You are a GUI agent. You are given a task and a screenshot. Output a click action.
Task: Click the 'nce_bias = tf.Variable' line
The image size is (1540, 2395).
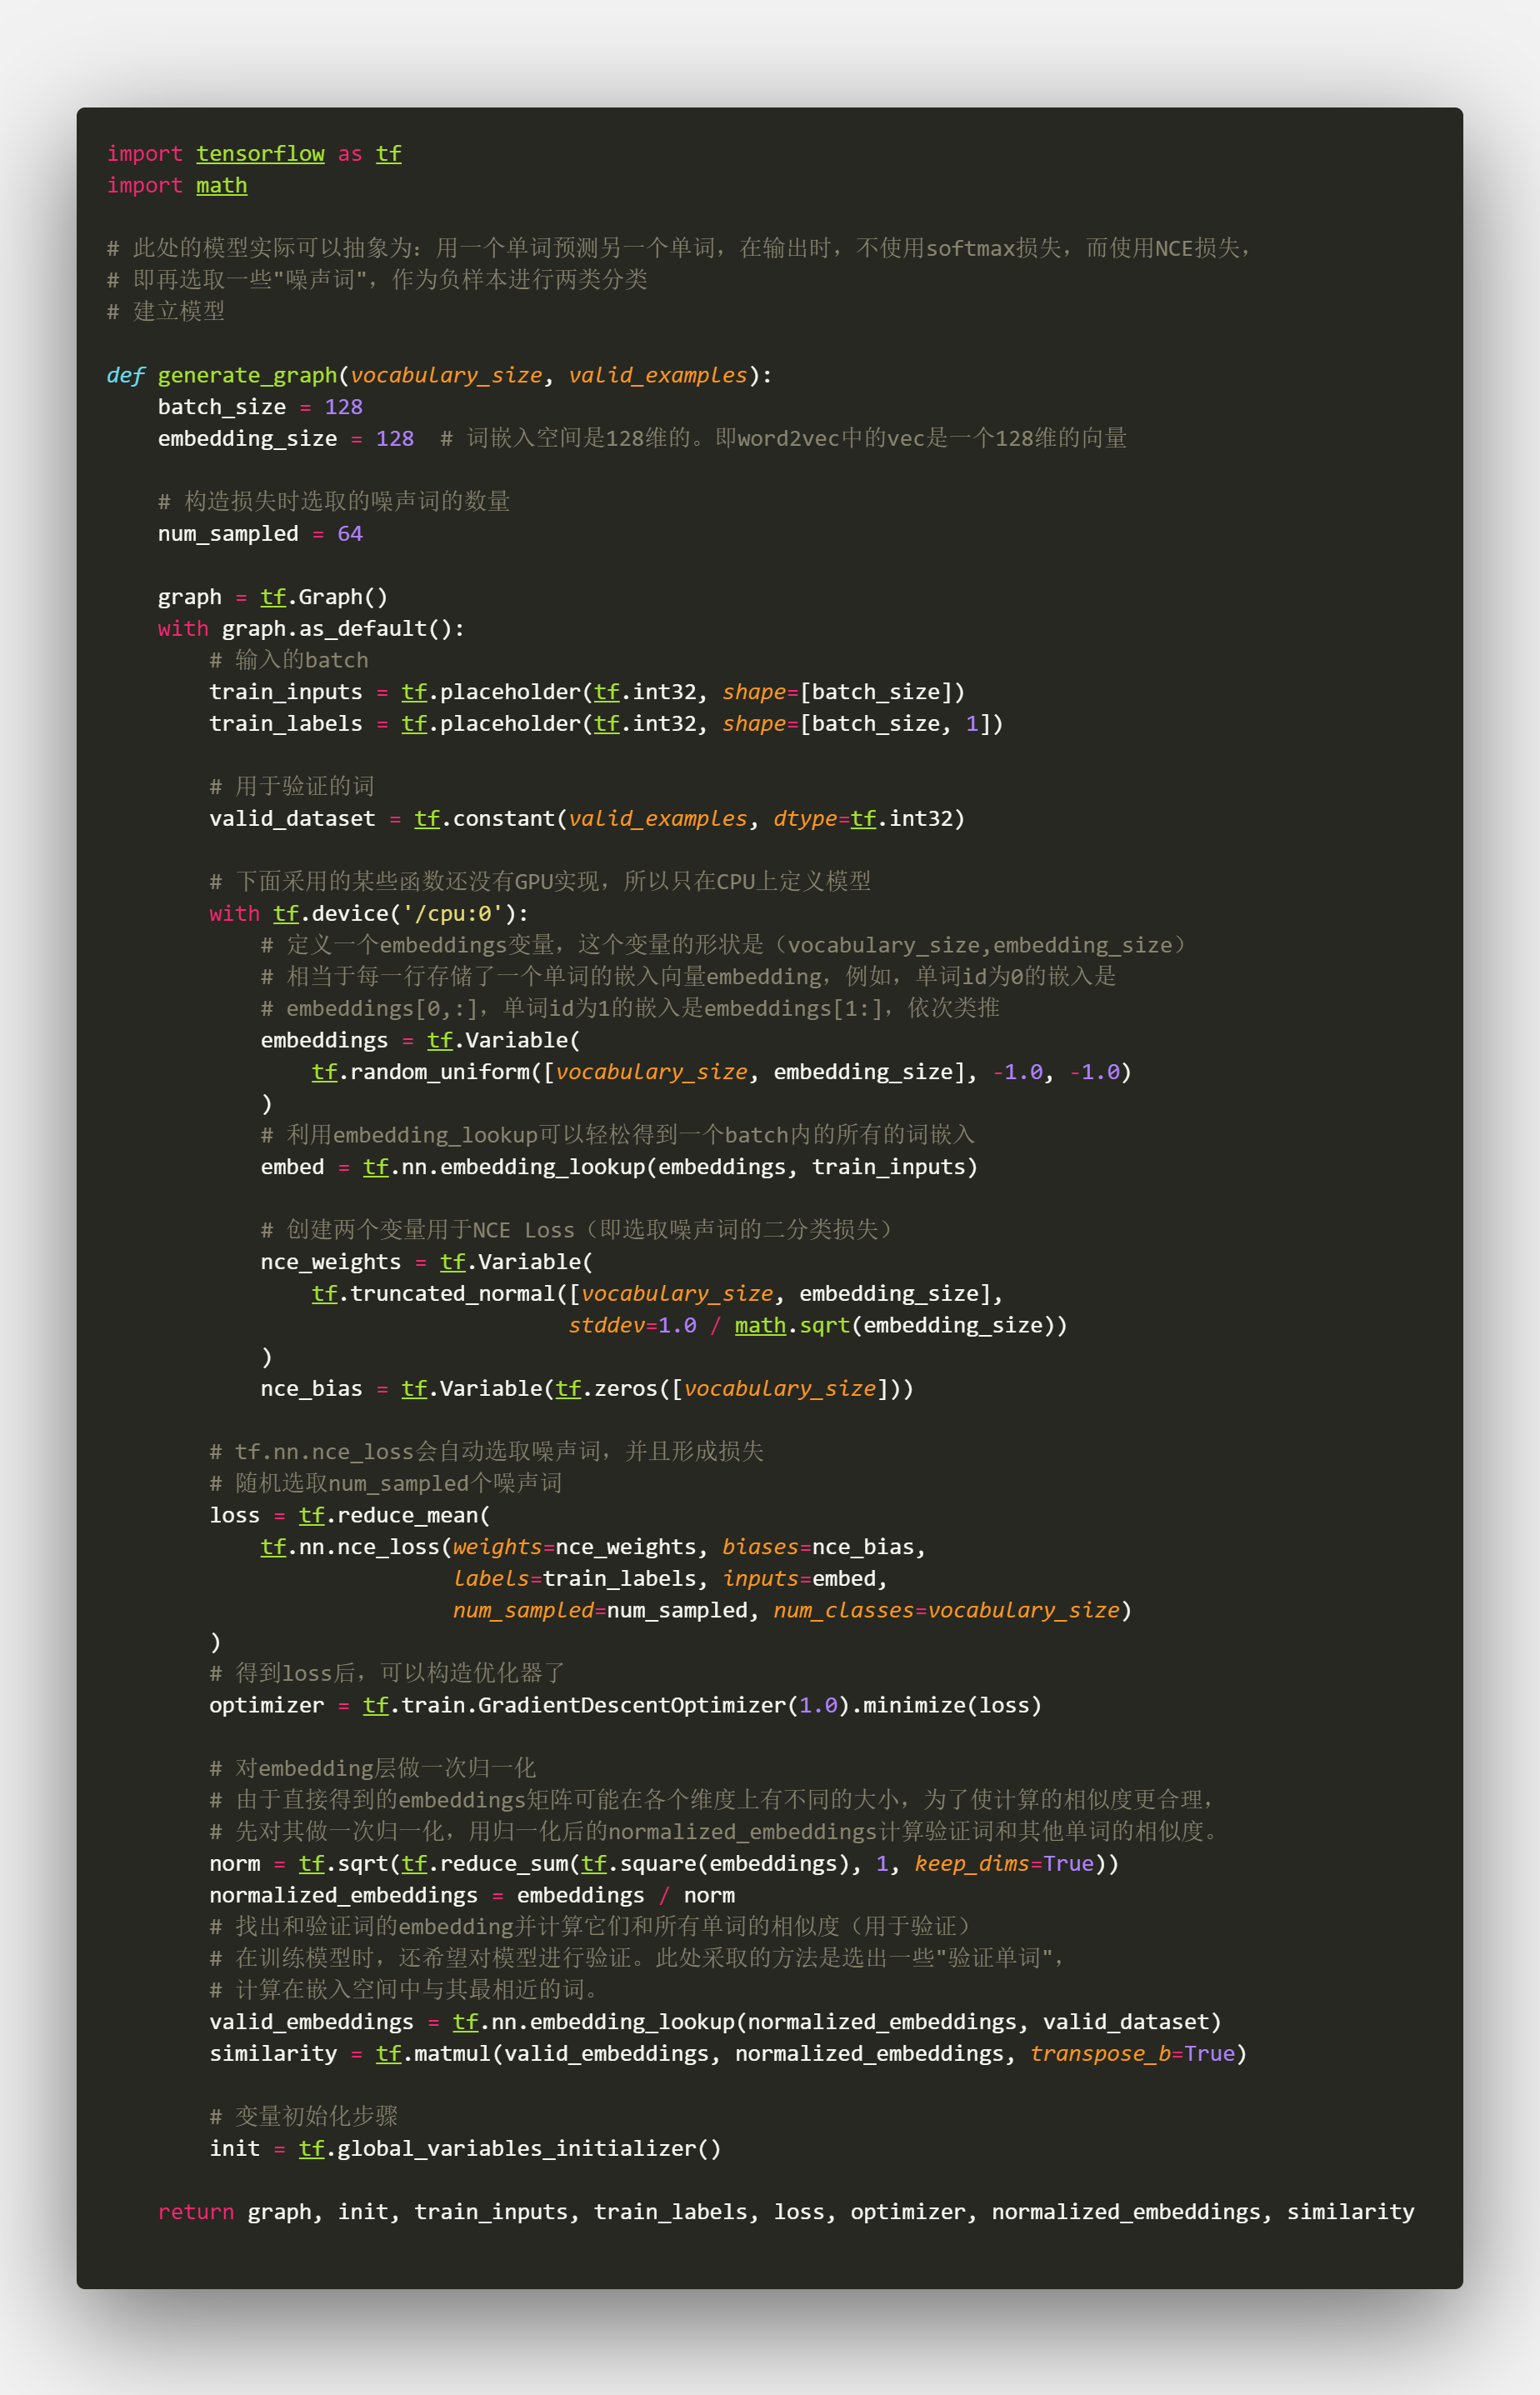point(587,1389)
